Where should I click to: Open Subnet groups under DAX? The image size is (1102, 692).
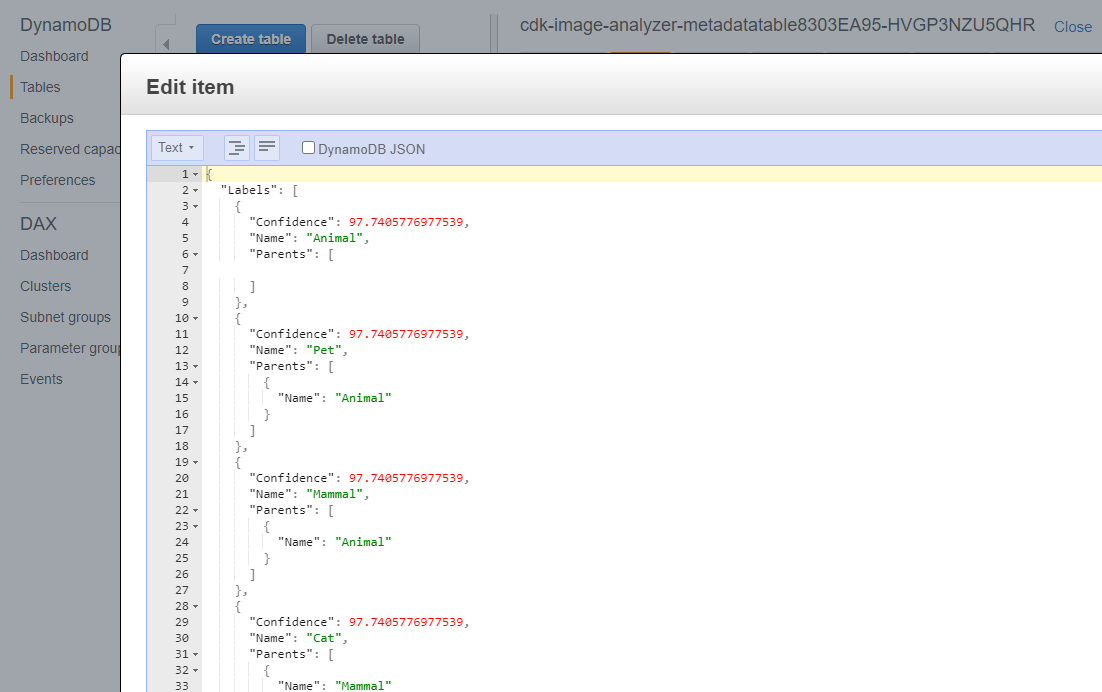65,317
